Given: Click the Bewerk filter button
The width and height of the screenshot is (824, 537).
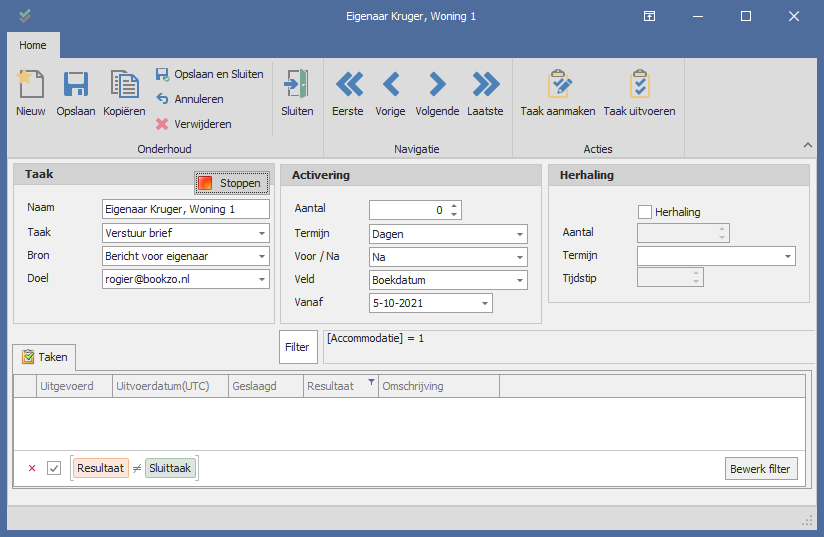Looking at the screenshot, I should (x=760, y=469).
